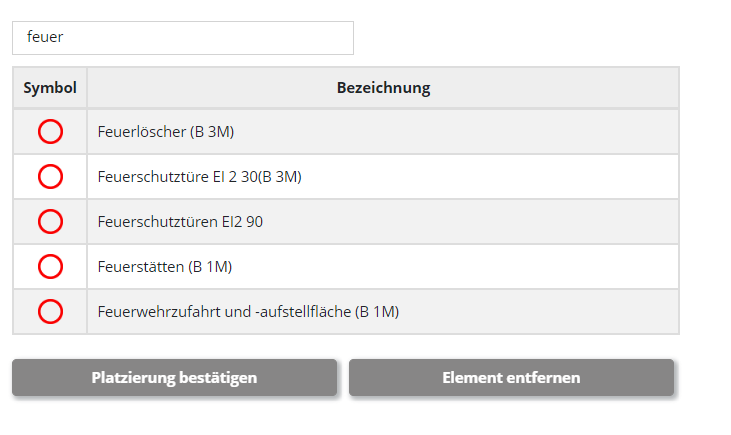Click the Symbol column header

pos(50,88)
